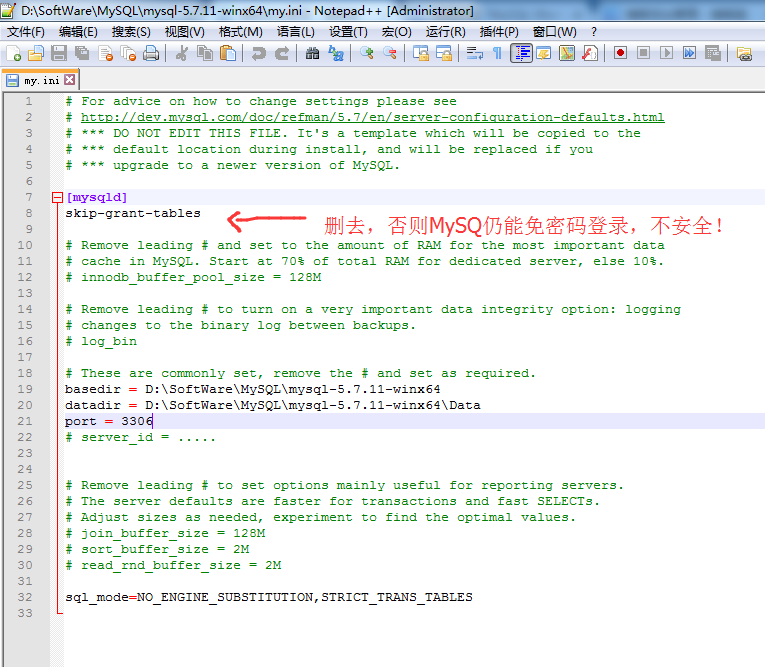Click the 'port = 3306' line
The image size is (765, 667).
pos(109,421)
